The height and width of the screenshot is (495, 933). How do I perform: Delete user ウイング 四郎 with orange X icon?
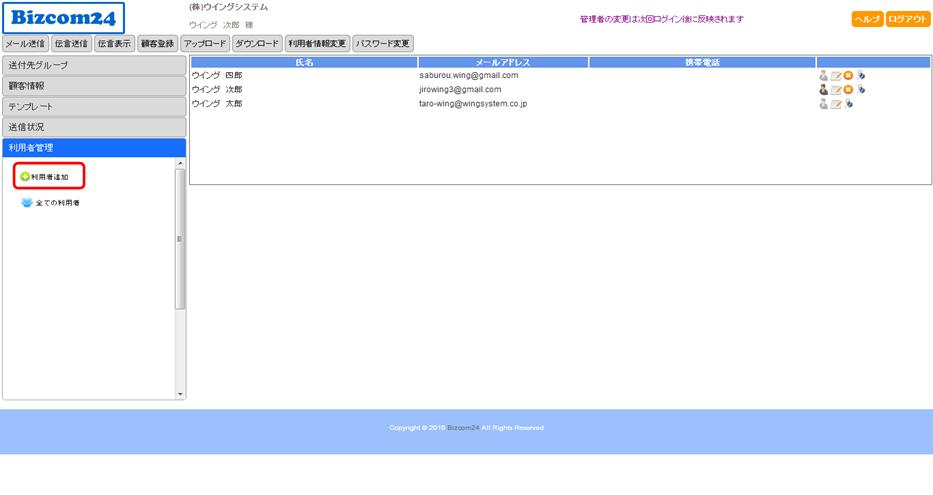(848, 76)
